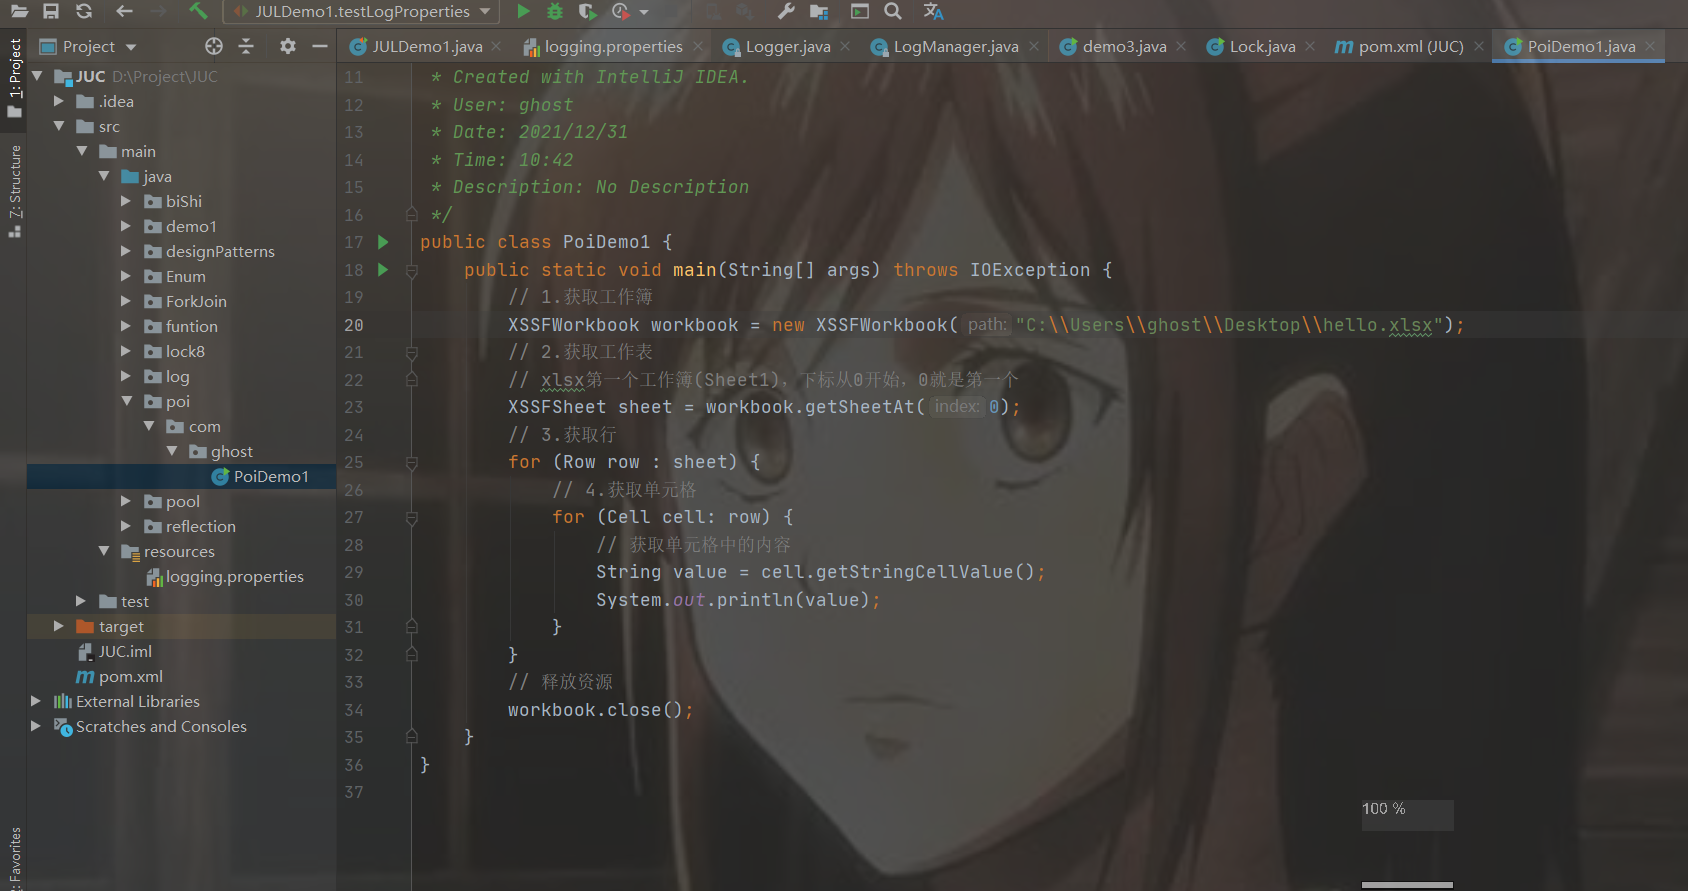The width and height of the screenshot is (1688, 891).
Task: Expand External Libraries node
Action: tap(36, 701)
